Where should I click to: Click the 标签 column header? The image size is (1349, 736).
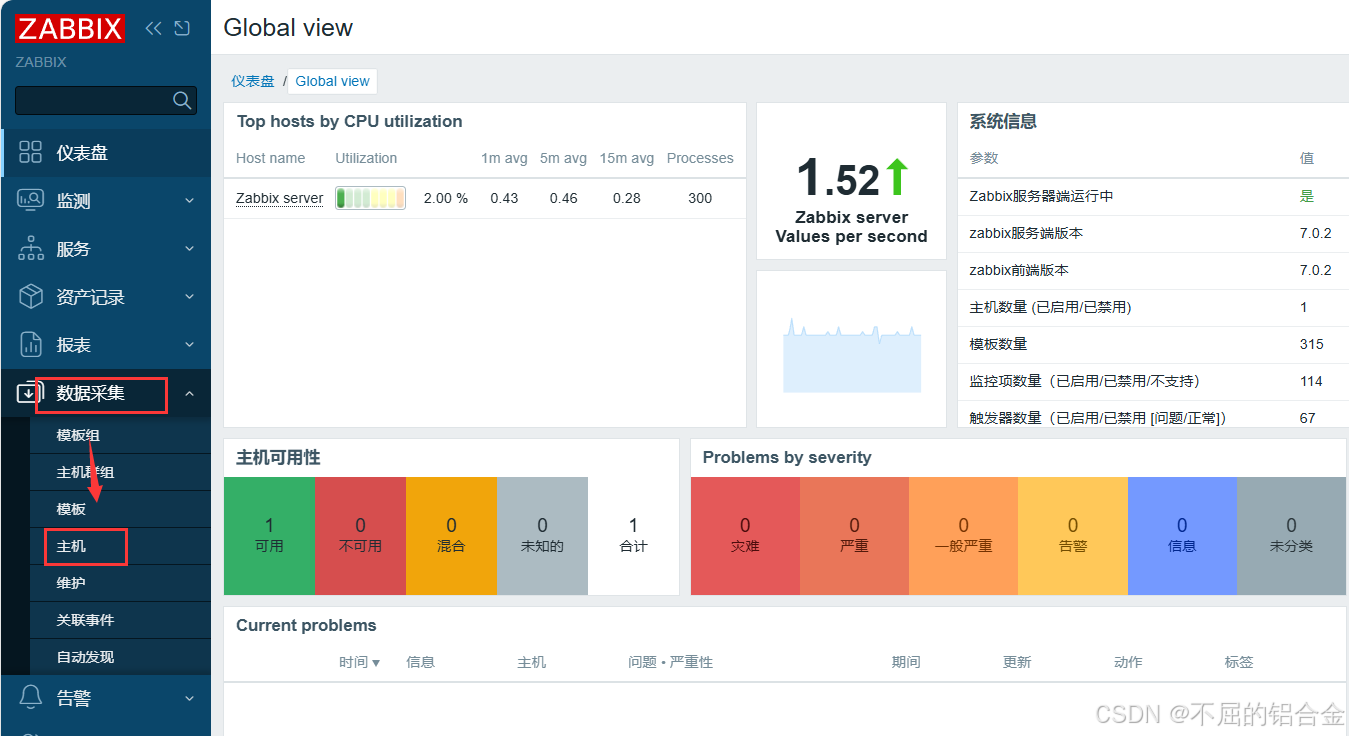(1239, 662)
